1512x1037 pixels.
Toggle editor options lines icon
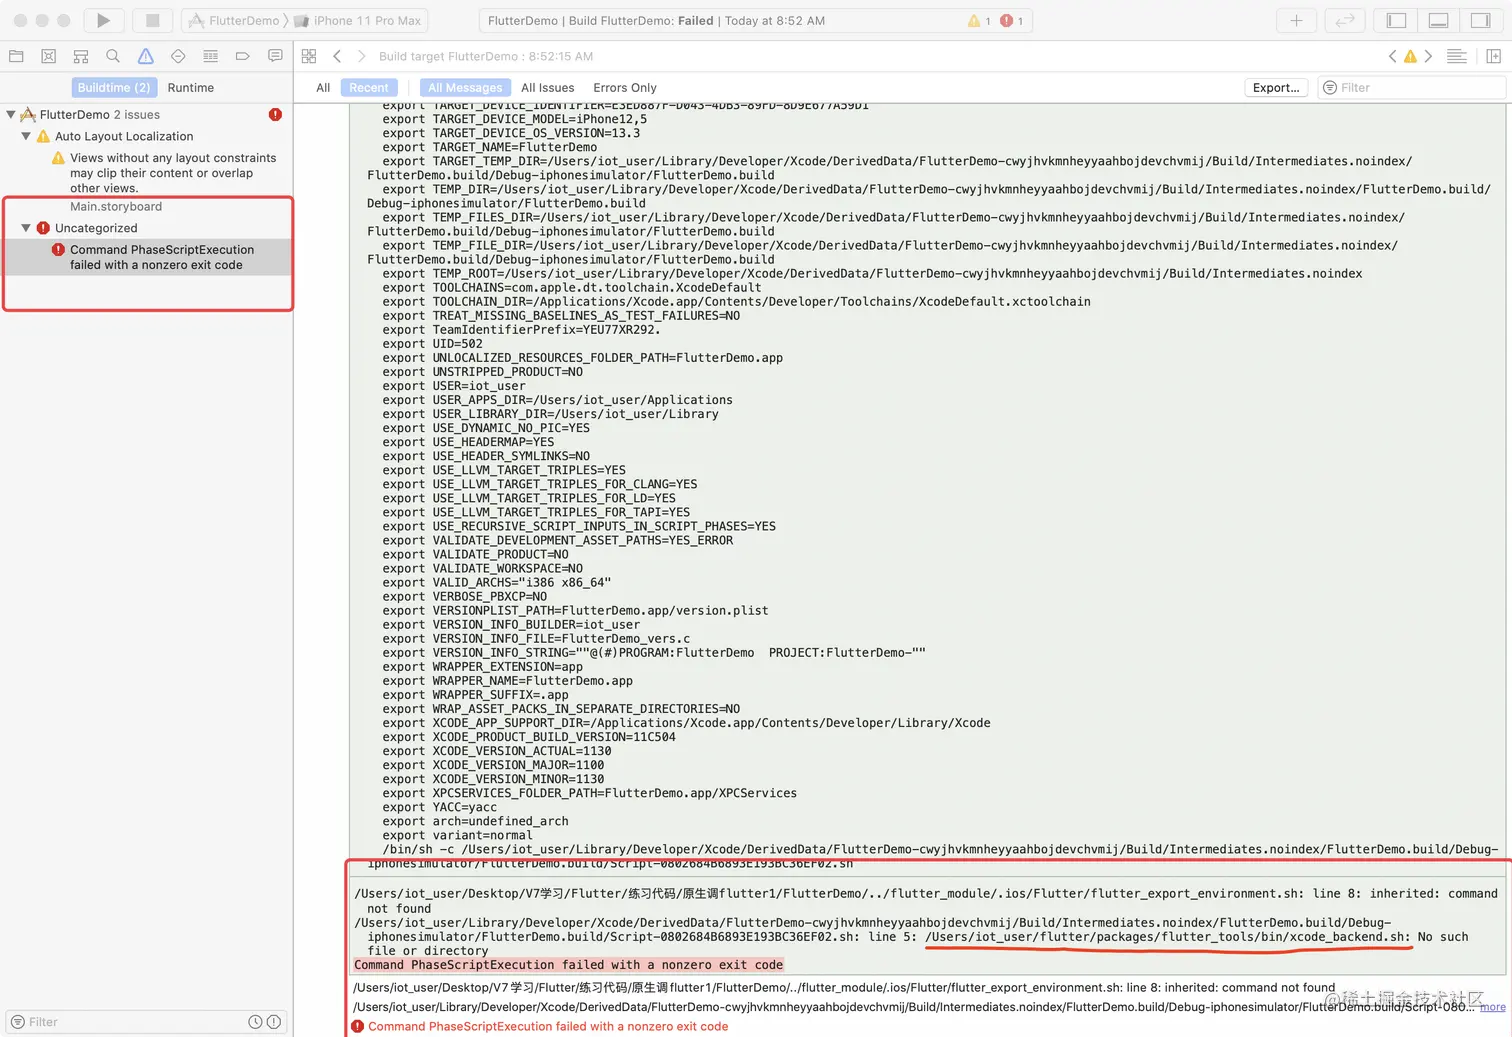[1457, 56]
